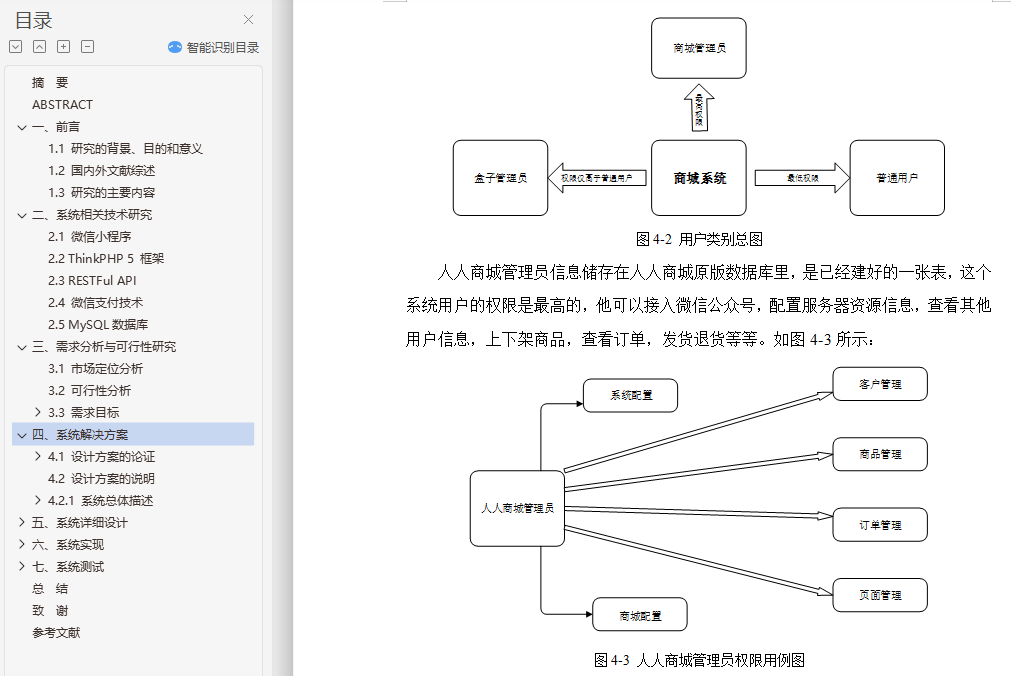Screen dimensions: 1011x676
Task: Expand the 六、系统实现 section
Action: click(x=22, y=544)
